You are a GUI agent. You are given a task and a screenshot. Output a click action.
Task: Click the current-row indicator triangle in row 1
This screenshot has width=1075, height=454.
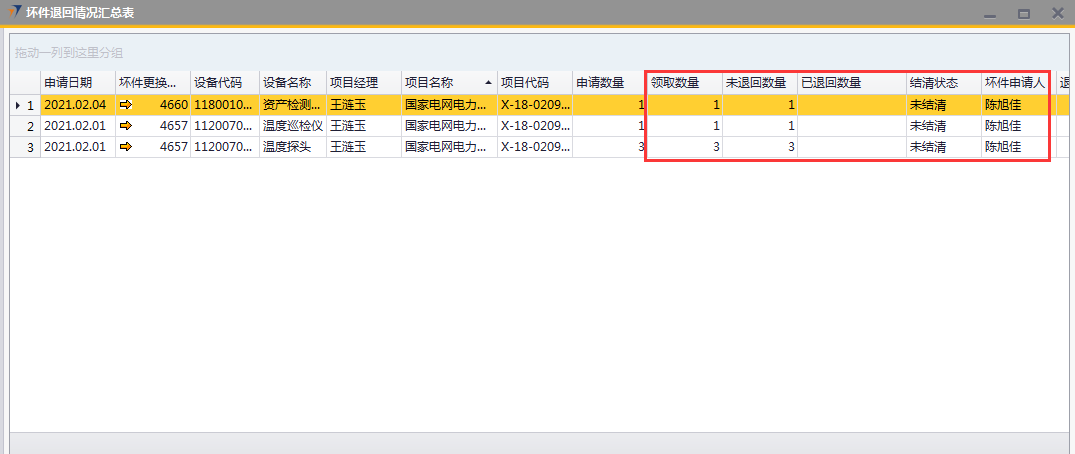click(16, 104)
